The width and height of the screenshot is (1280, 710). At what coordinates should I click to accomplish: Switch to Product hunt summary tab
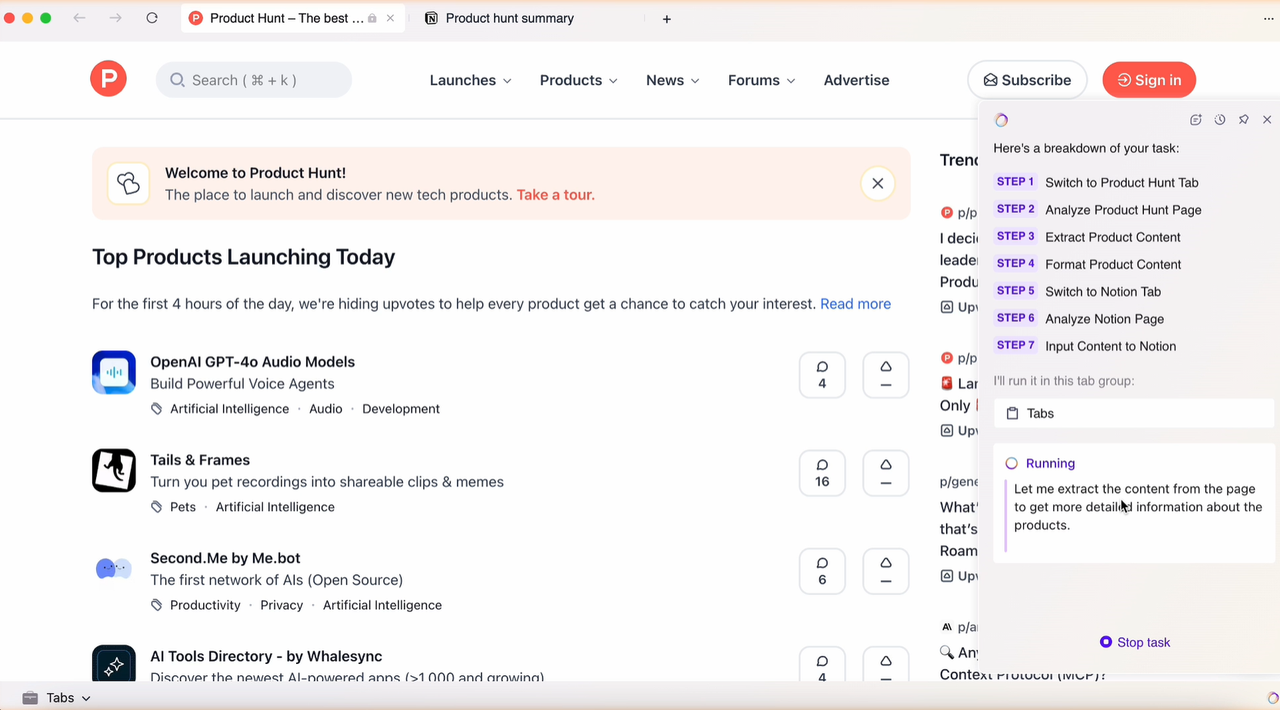tap(510, 18)
